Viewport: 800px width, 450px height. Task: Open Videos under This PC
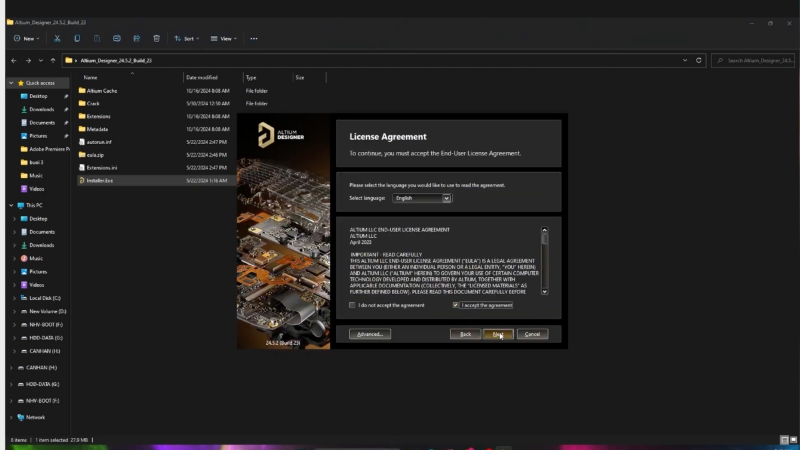[x=37, y=285]
